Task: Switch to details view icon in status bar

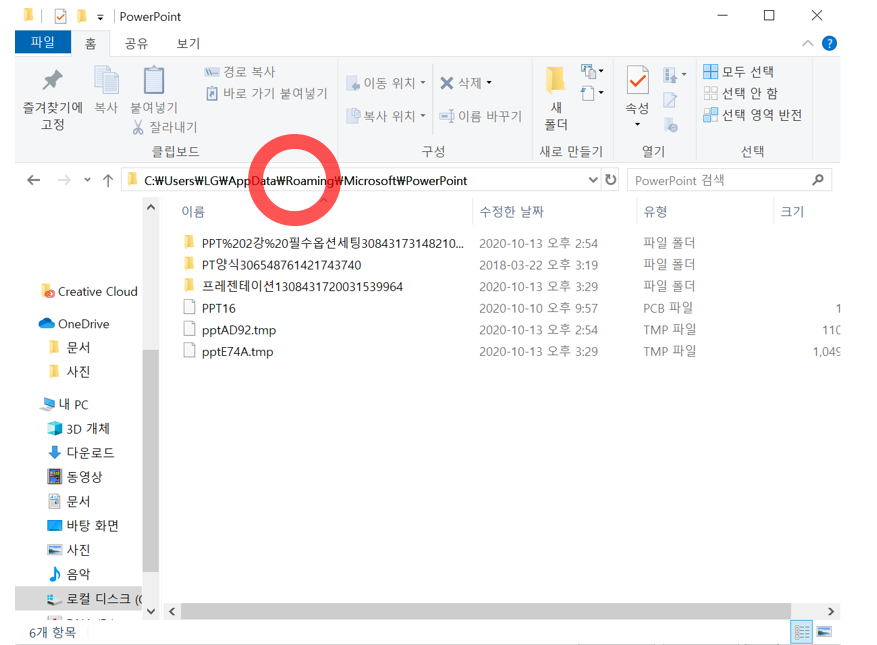Action: pyautogui.click(x=801, y=632)
